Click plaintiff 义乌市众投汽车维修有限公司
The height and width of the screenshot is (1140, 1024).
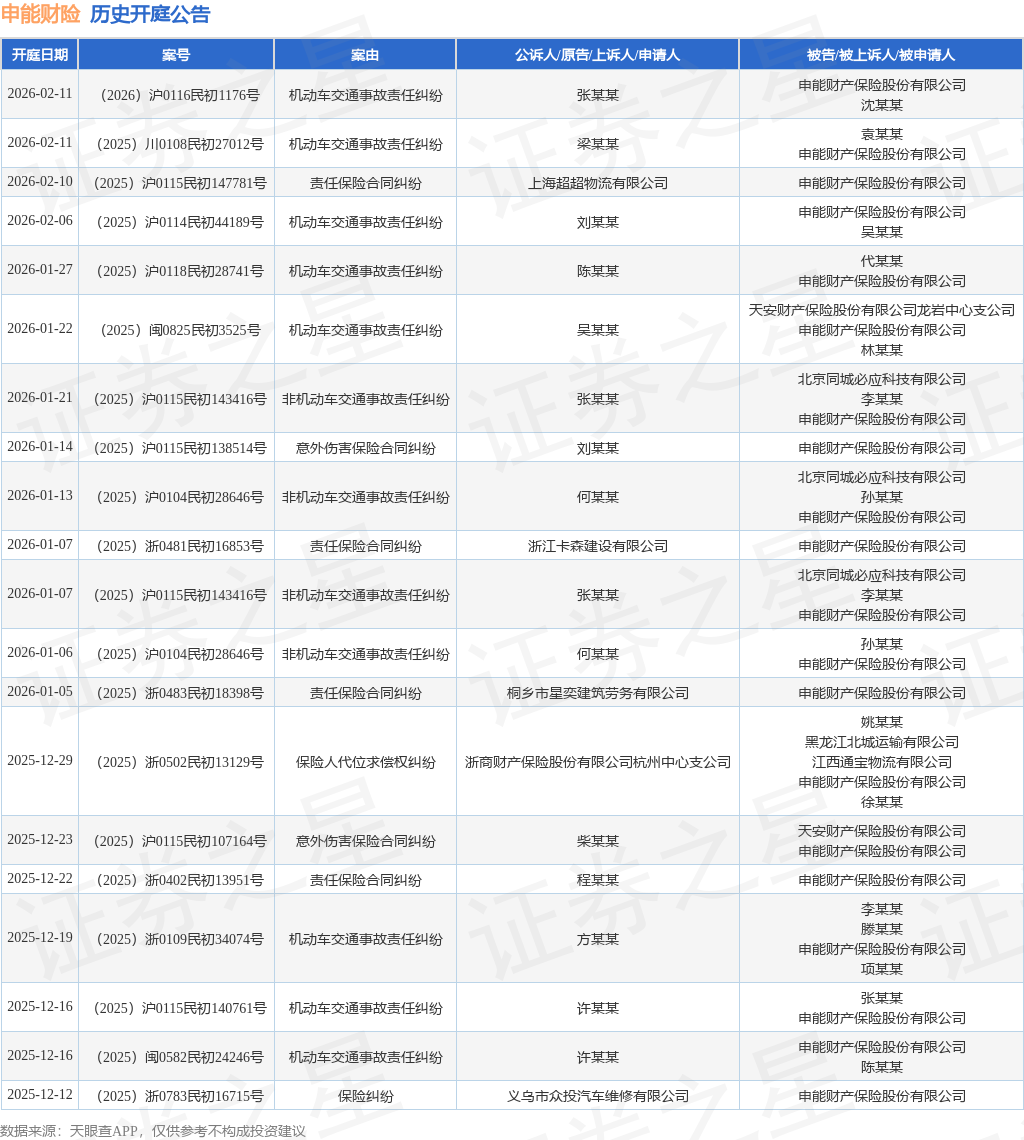[x=598, y=1096]
